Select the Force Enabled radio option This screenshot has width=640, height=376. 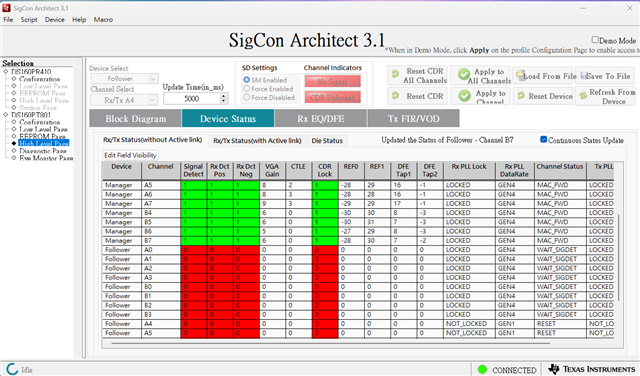tap(247, 88)
